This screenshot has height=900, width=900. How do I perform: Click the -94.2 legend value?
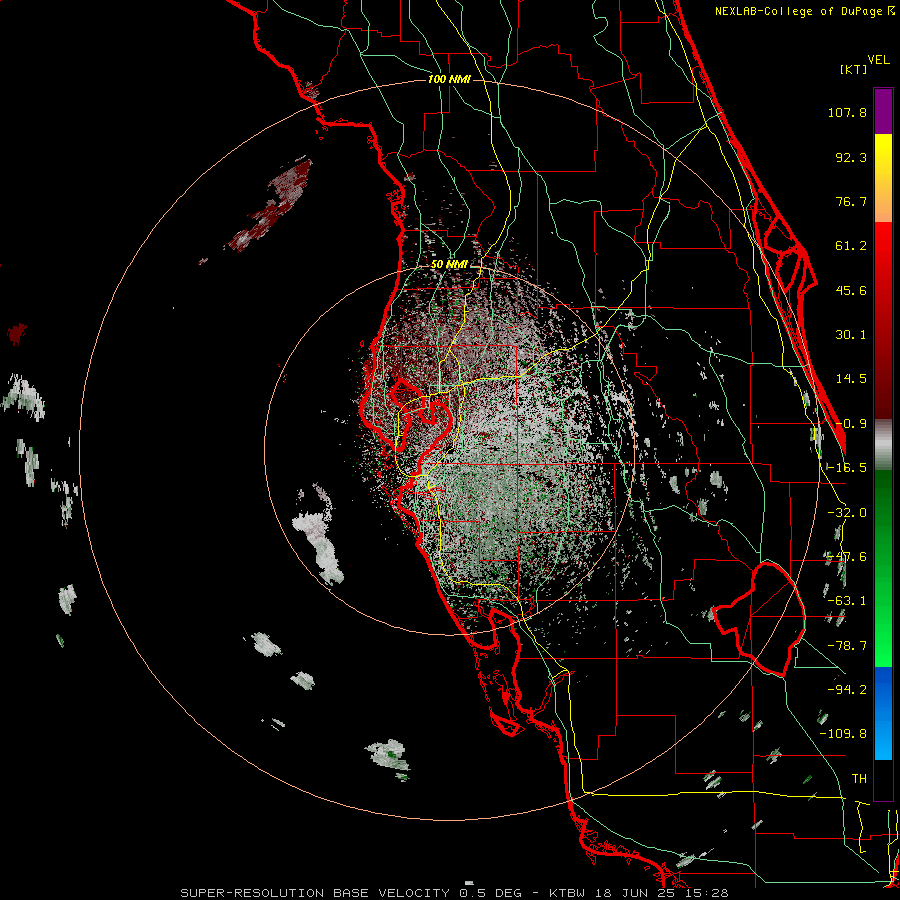pos(847,689)
